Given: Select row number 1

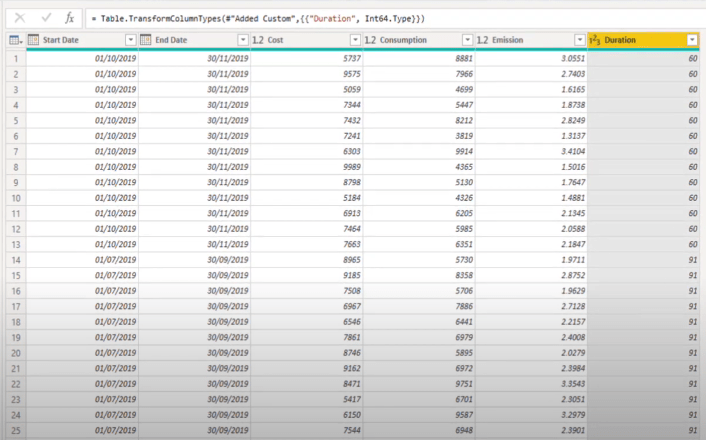Looking at the screenshot, I should pos(16,59).
